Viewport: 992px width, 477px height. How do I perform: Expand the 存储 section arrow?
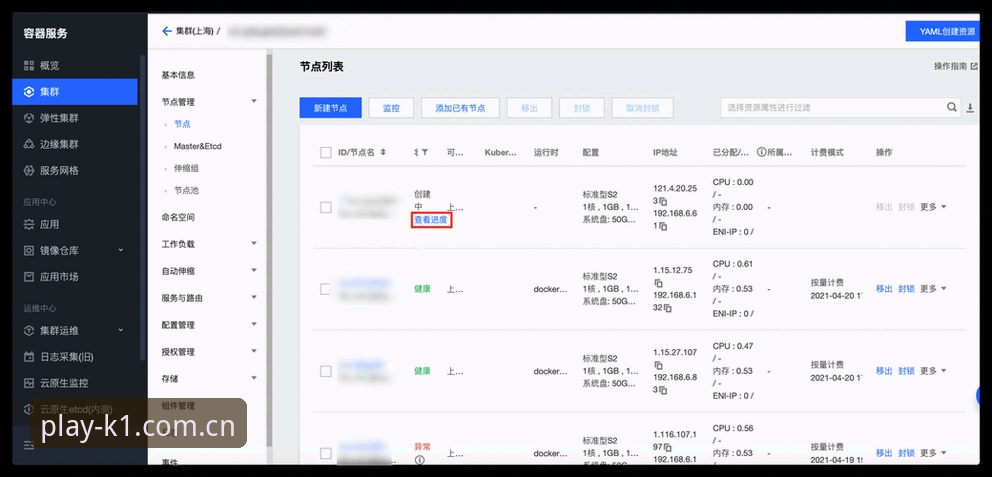click(x=254, y=378)
